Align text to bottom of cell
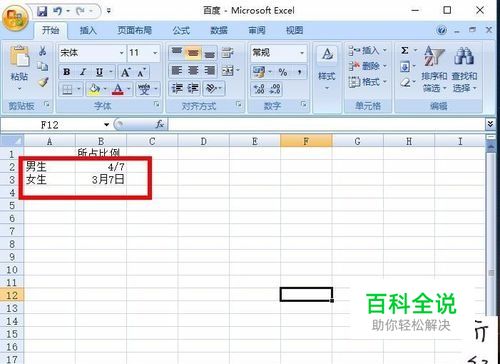This screenshot has width=500, height=364. (x=210, y=53)
